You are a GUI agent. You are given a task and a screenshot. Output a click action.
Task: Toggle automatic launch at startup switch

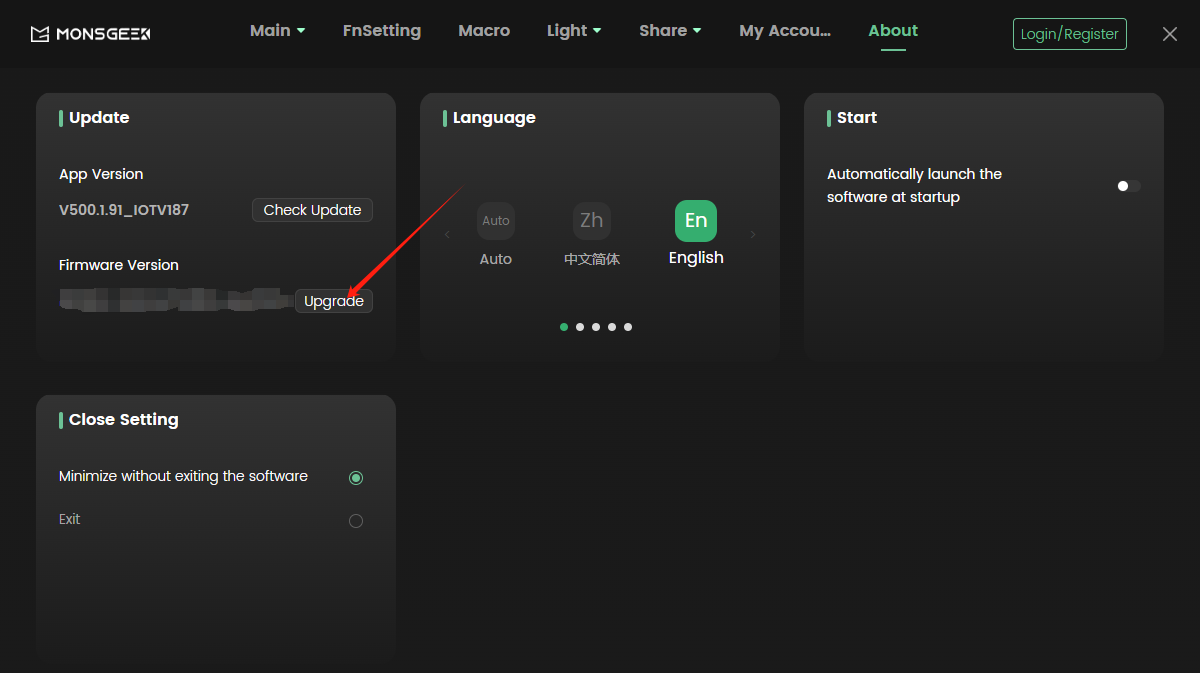[1129, 186]
